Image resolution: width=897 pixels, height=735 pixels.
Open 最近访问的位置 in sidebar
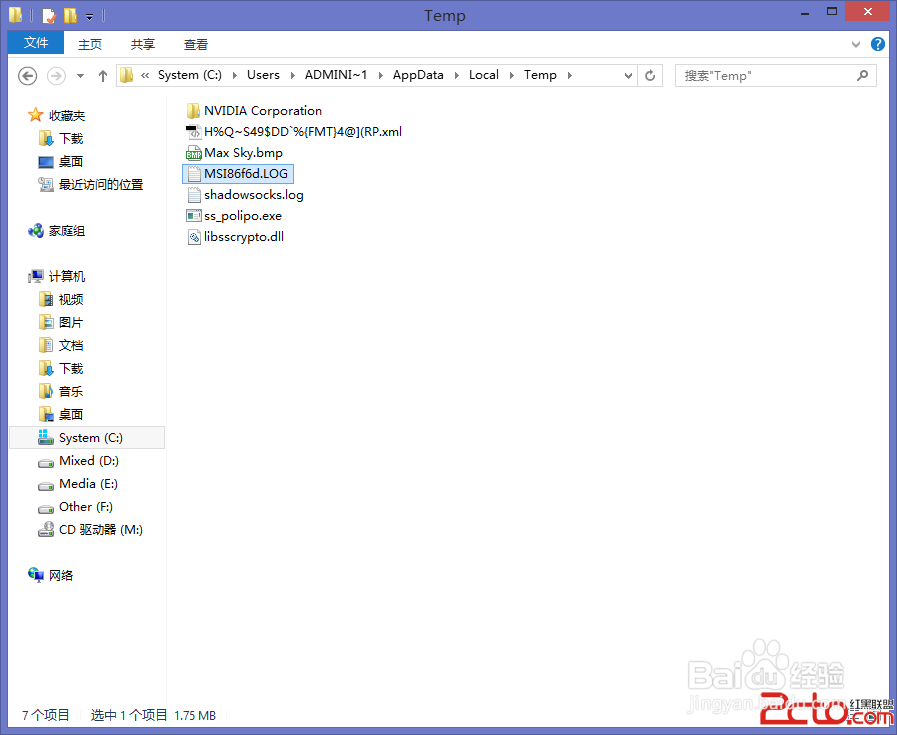(x=90, y=185)
